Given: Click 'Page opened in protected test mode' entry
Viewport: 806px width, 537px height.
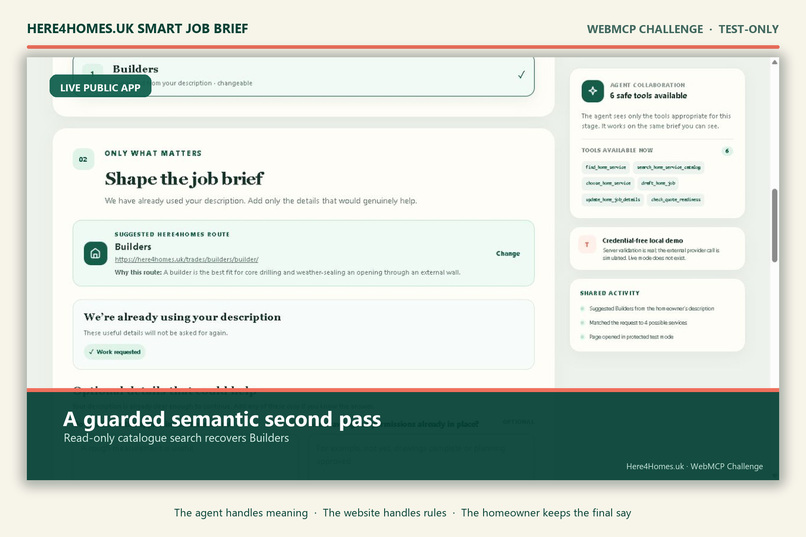Looking at the screenshot, I should pos(631,337).
